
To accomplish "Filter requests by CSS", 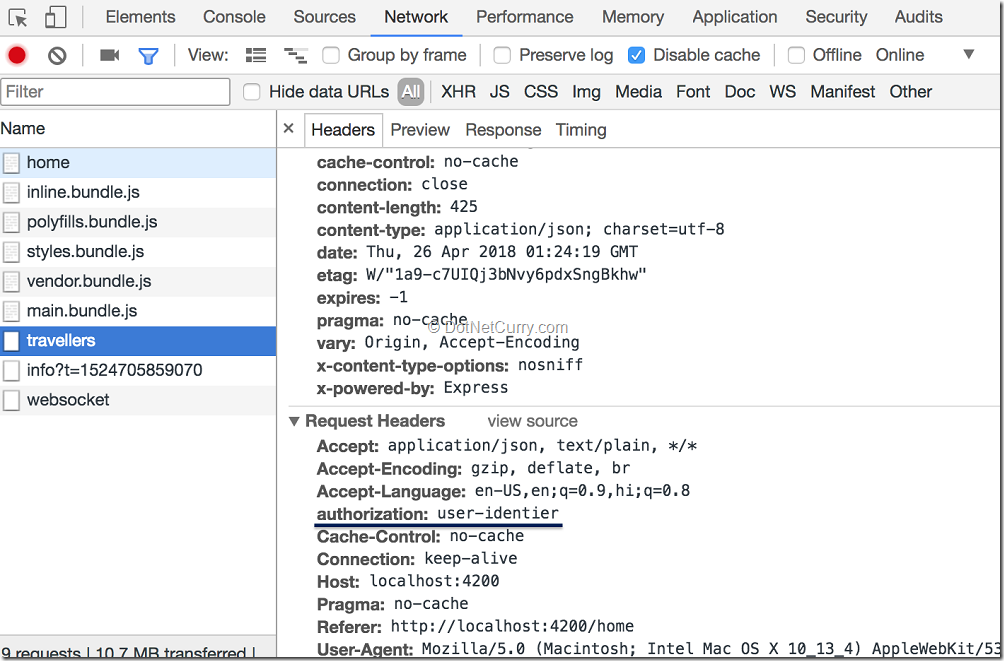I will [541, 92].
